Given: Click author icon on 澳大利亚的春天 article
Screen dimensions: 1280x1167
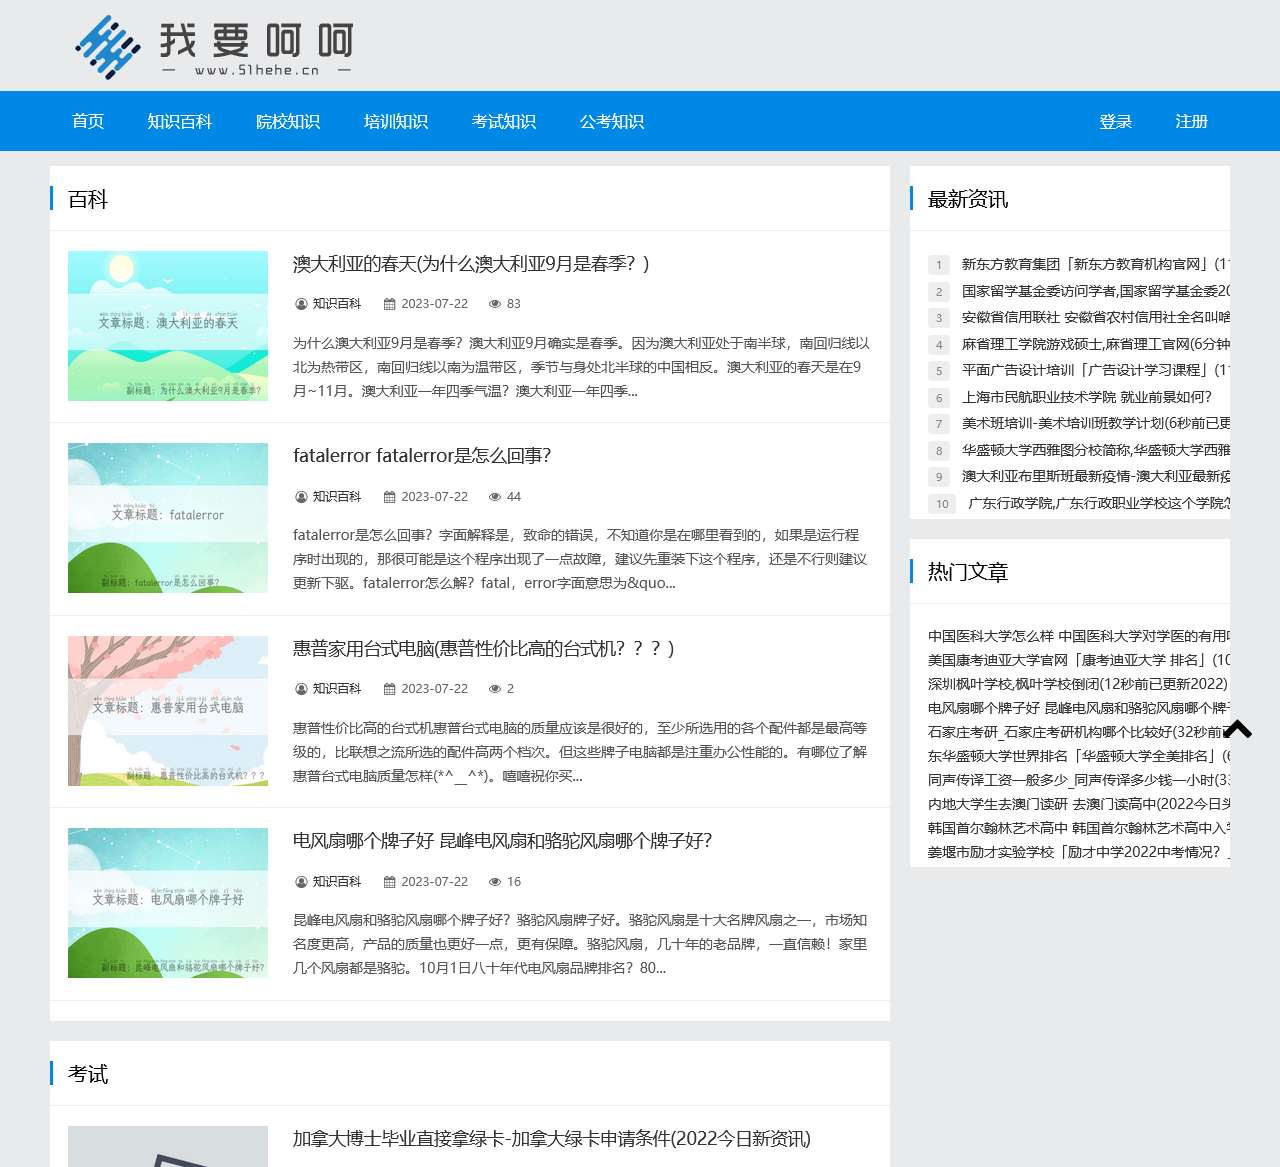Looking at the screenshot, I should [x=301, y=304].
